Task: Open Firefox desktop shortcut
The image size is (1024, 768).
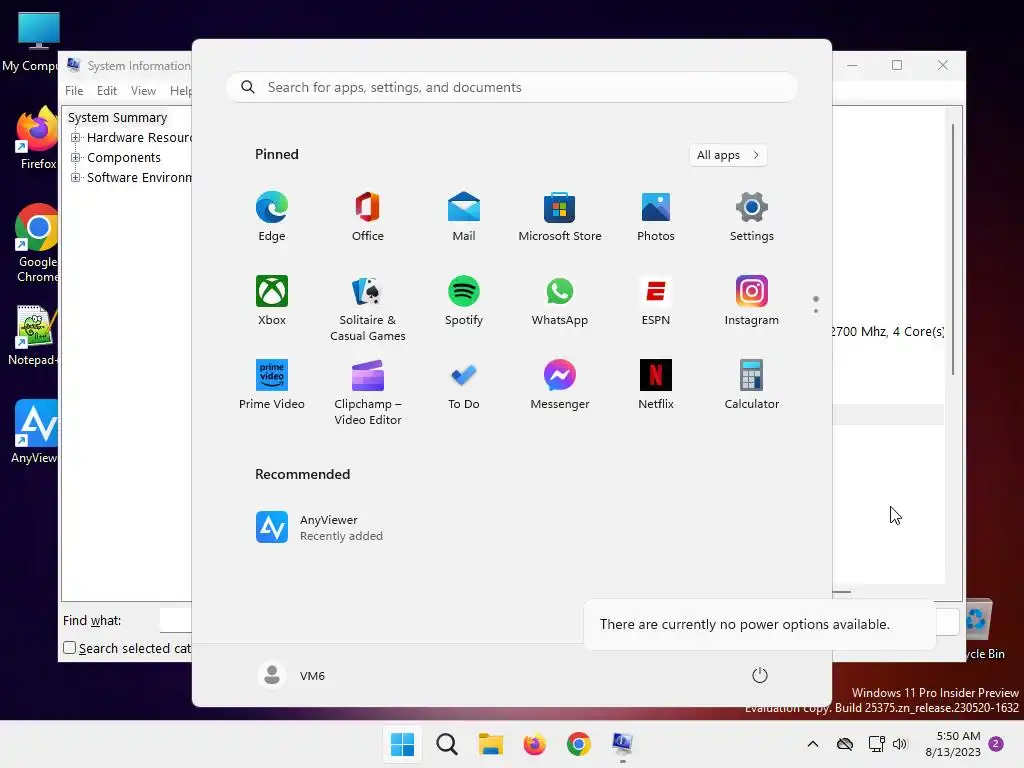Action: click(x=37, y=138)
